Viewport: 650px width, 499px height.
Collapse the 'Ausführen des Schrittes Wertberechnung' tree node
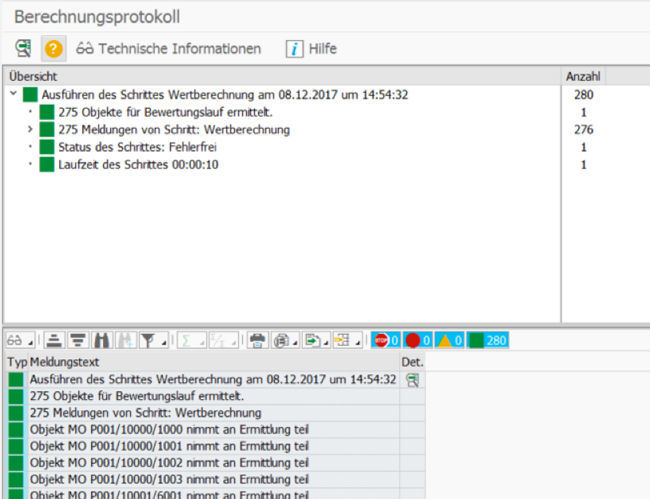[12, 95]
